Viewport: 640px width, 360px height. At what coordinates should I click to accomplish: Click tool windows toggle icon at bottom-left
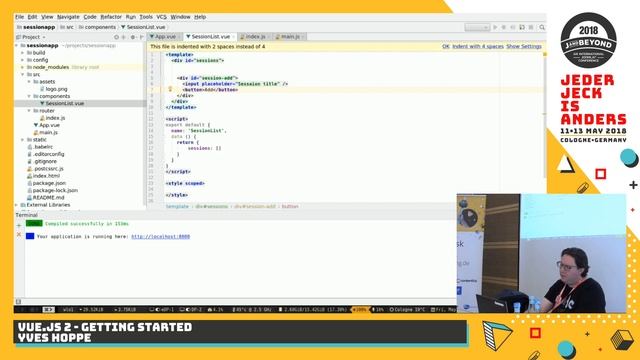pyautogui.click(x=18, y=302)
